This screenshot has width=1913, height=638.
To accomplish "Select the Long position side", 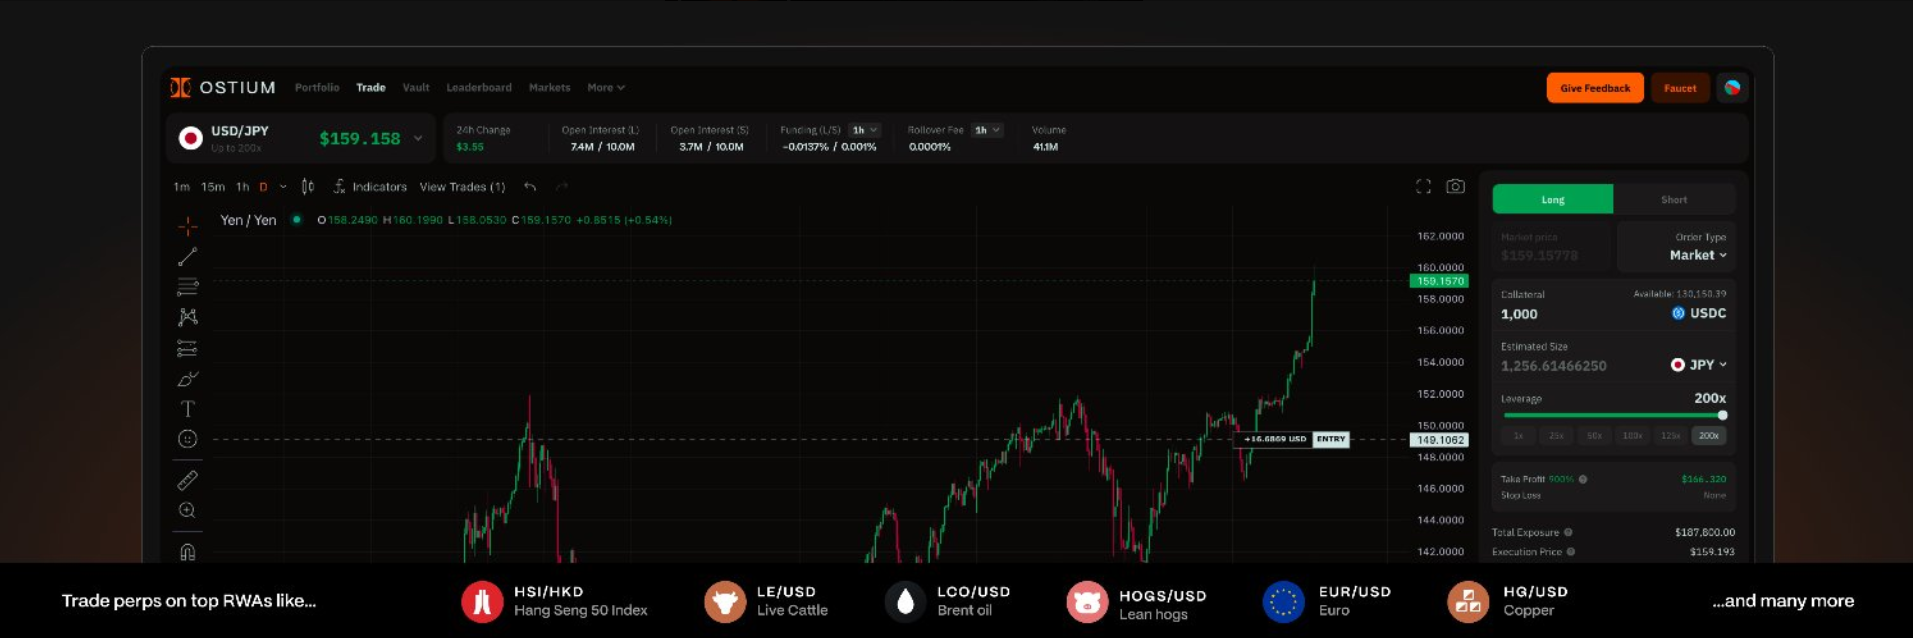I will tap(1552, 200).
